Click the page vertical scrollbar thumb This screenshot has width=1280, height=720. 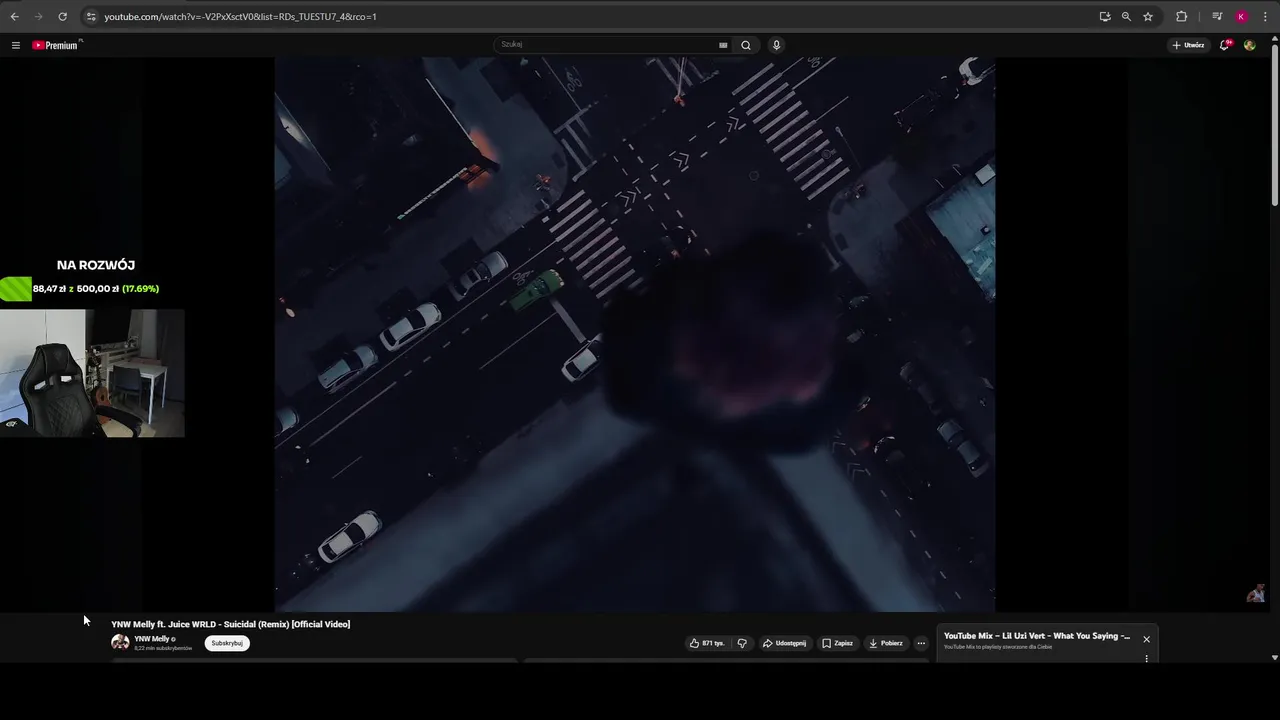pos(1275,125)
